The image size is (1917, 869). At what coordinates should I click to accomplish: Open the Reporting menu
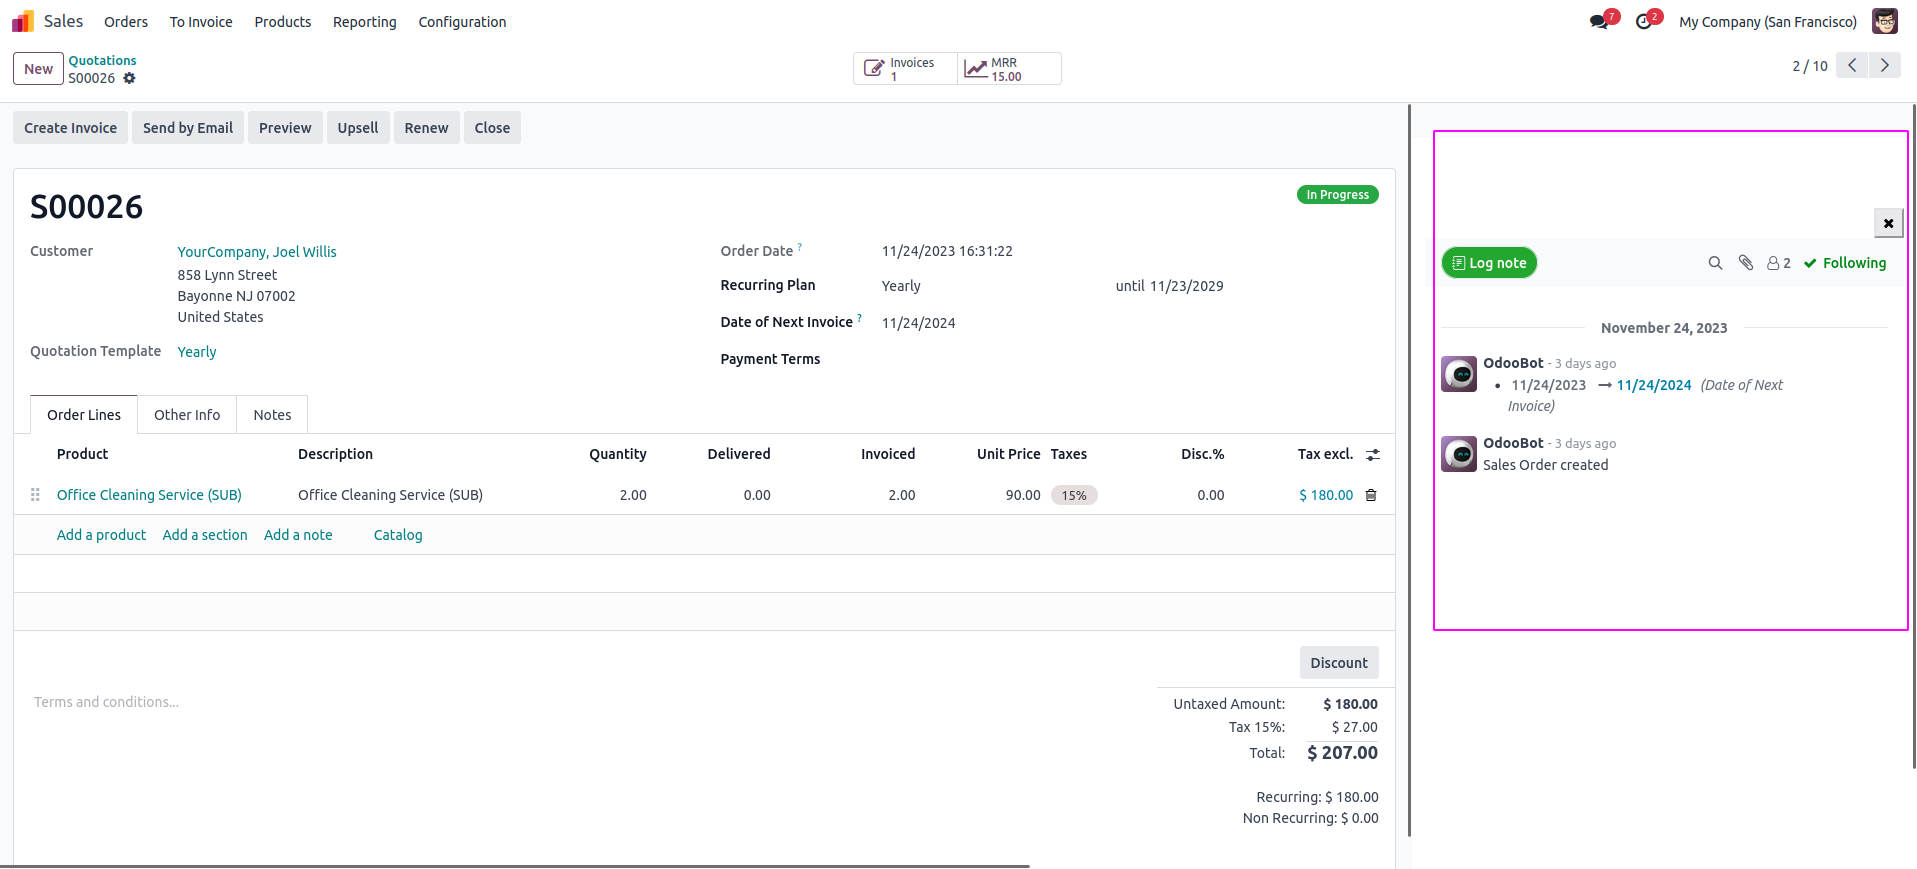365,22
